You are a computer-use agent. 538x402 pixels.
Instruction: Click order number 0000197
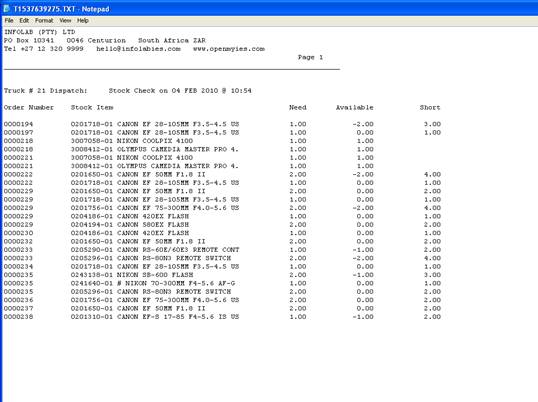tap(19, 132)
